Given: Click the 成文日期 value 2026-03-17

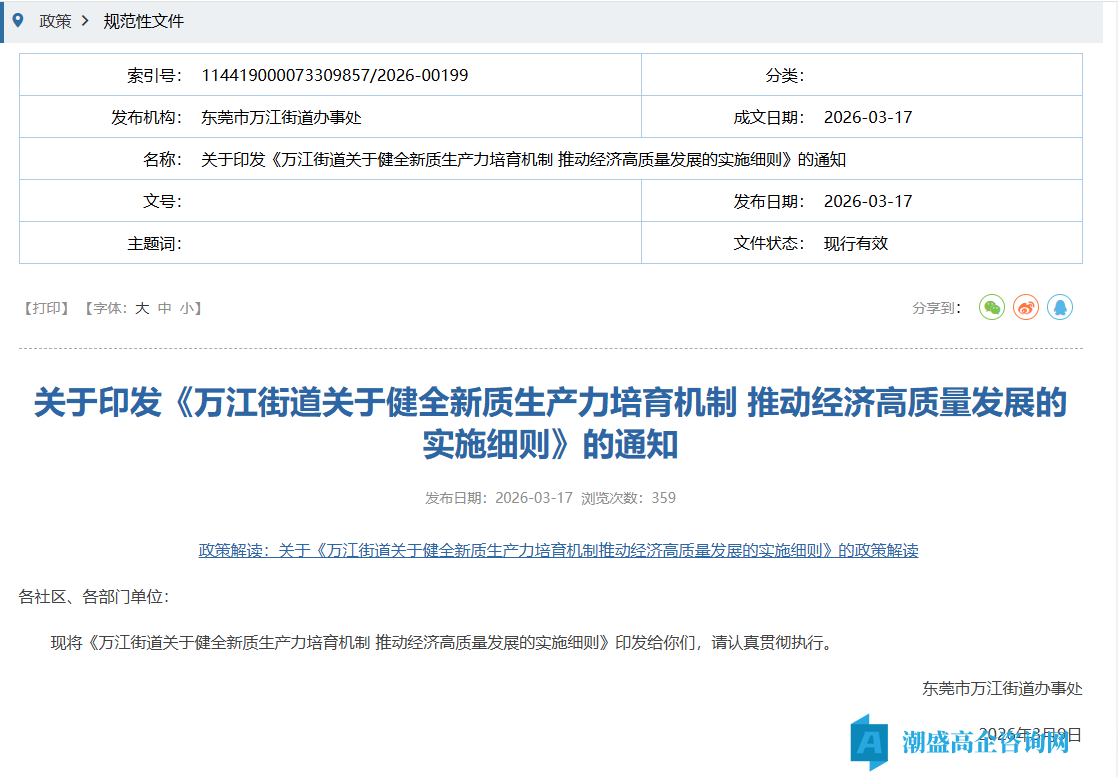Looking at the screenshot, I should click(x=868, y=117).
